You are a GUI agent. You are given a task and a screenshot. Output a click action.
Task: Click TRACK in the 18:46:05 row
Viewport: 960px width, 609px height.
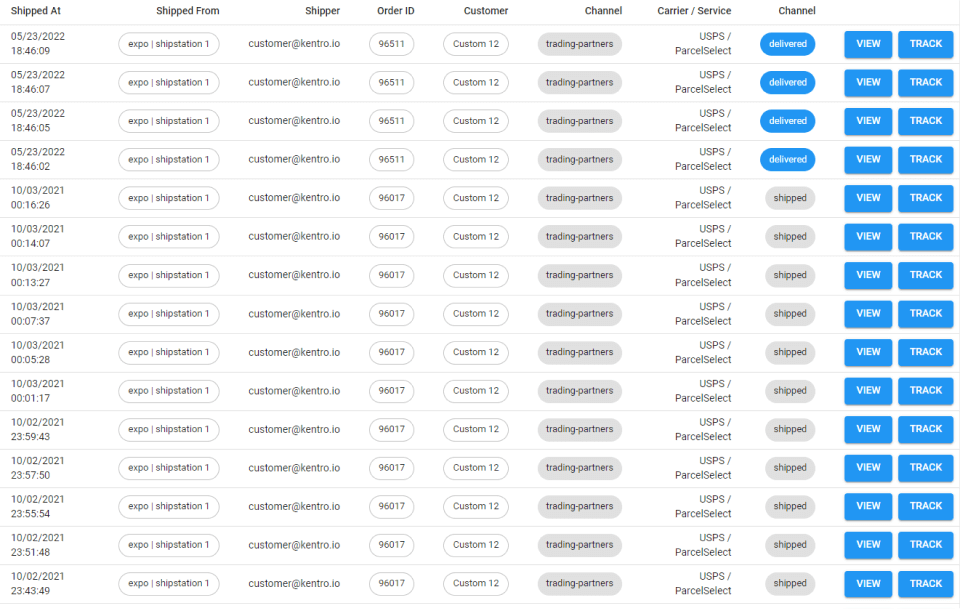pyautogui.click(x=925, y=121)
